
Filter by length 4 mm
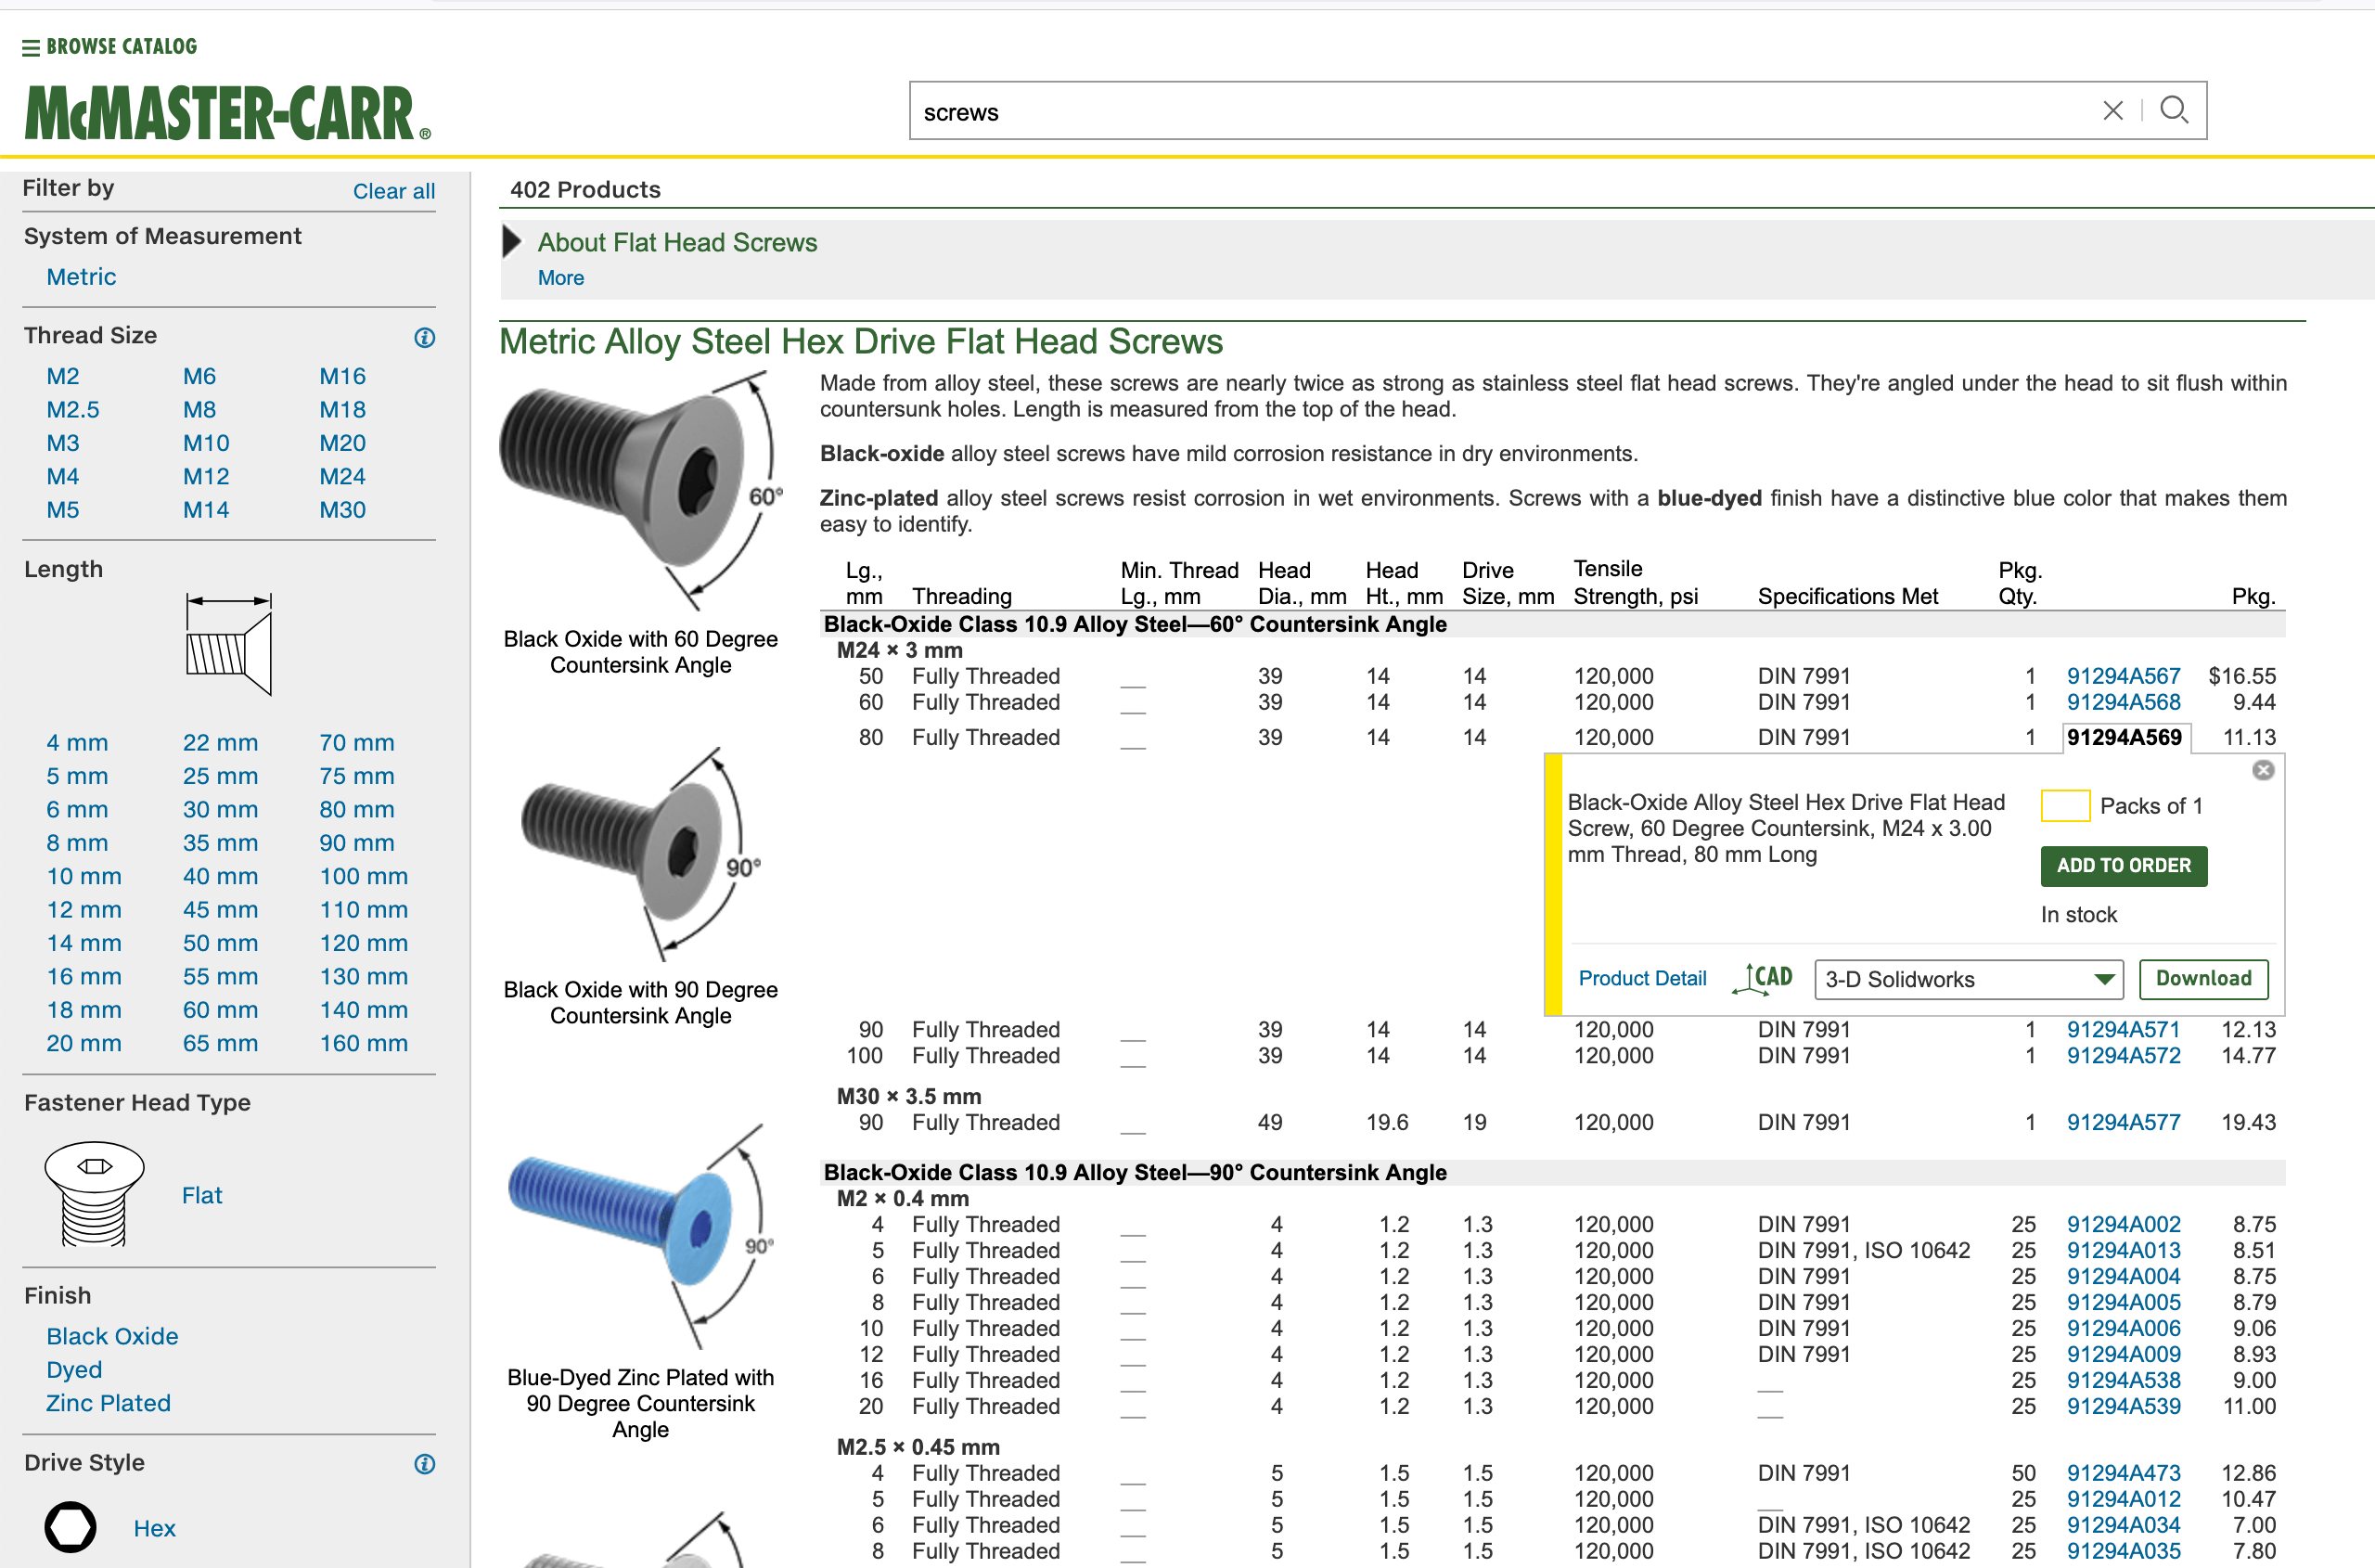[x=76, y=742]
